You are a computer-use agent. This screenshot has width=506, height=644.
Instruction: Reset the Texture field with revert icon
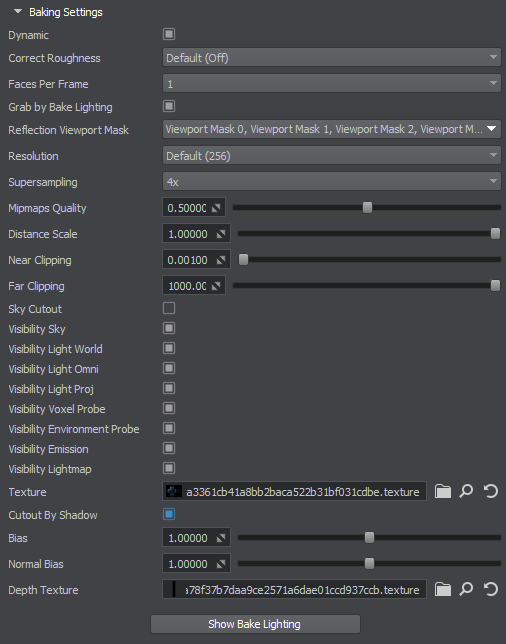[490, 491]
